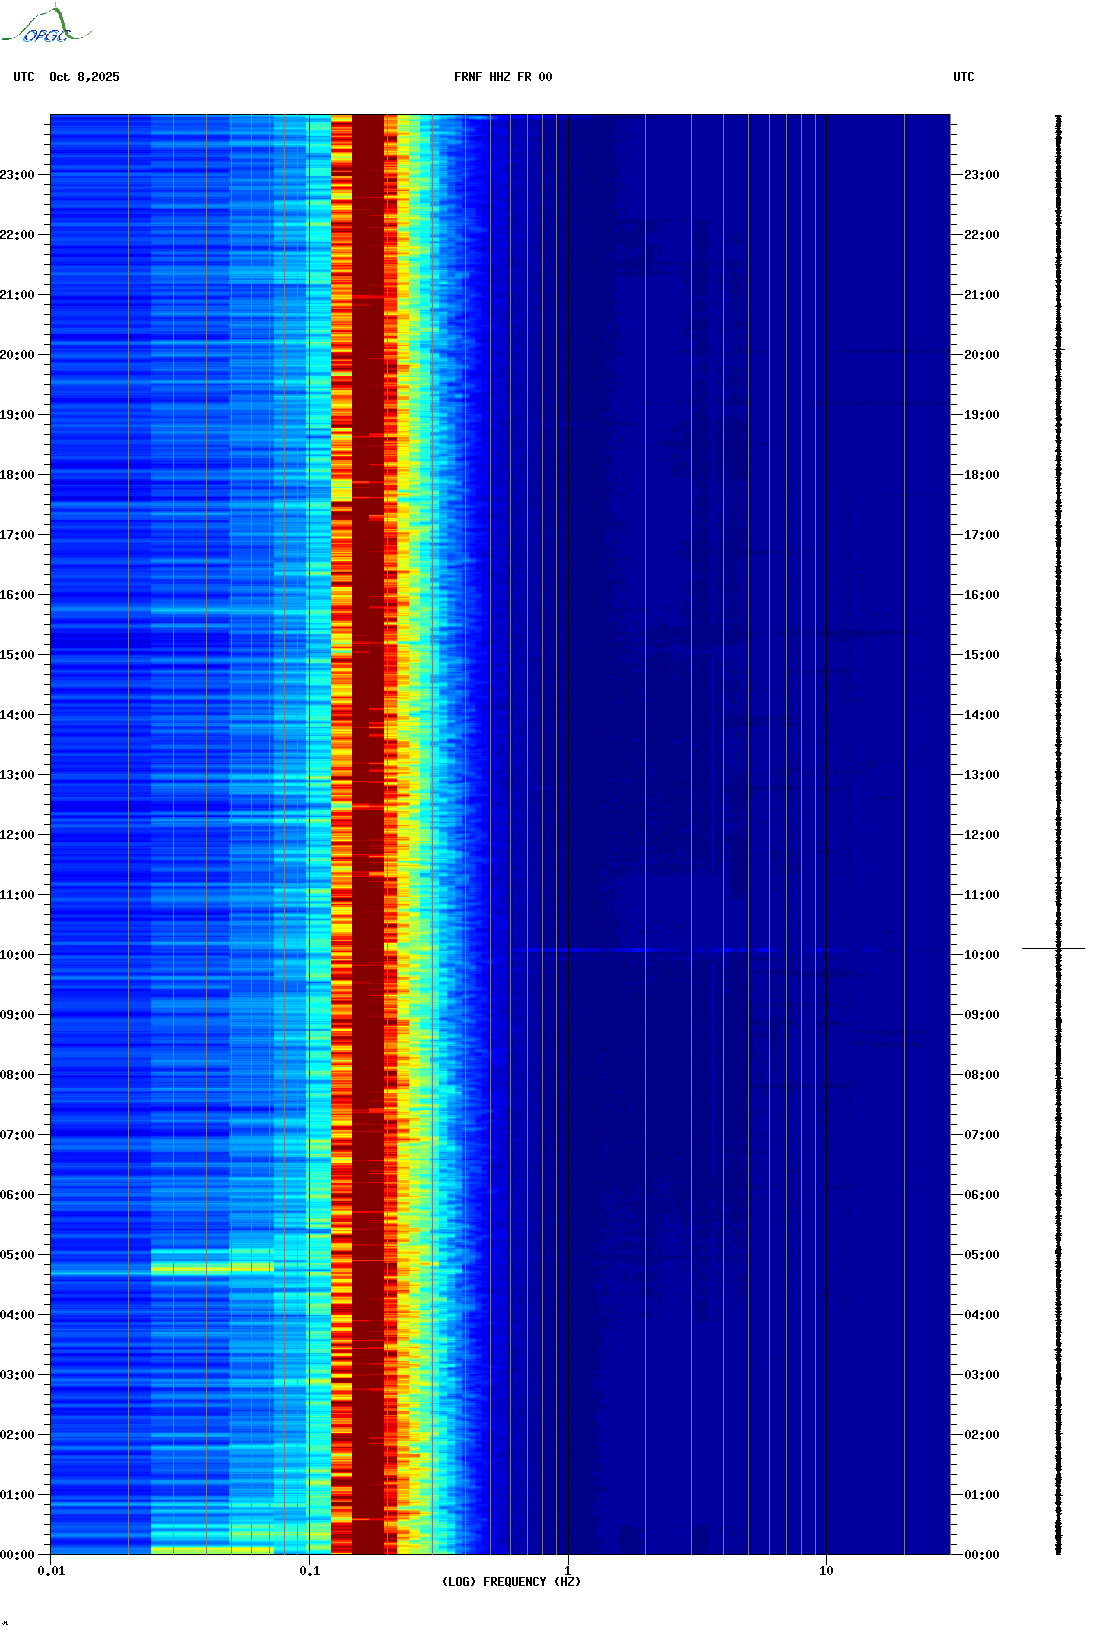Click the Oct 8,2025 date label
The width and height of the screenshot is (1102, 1634).
pyautogui.click(x=84, y=77)
